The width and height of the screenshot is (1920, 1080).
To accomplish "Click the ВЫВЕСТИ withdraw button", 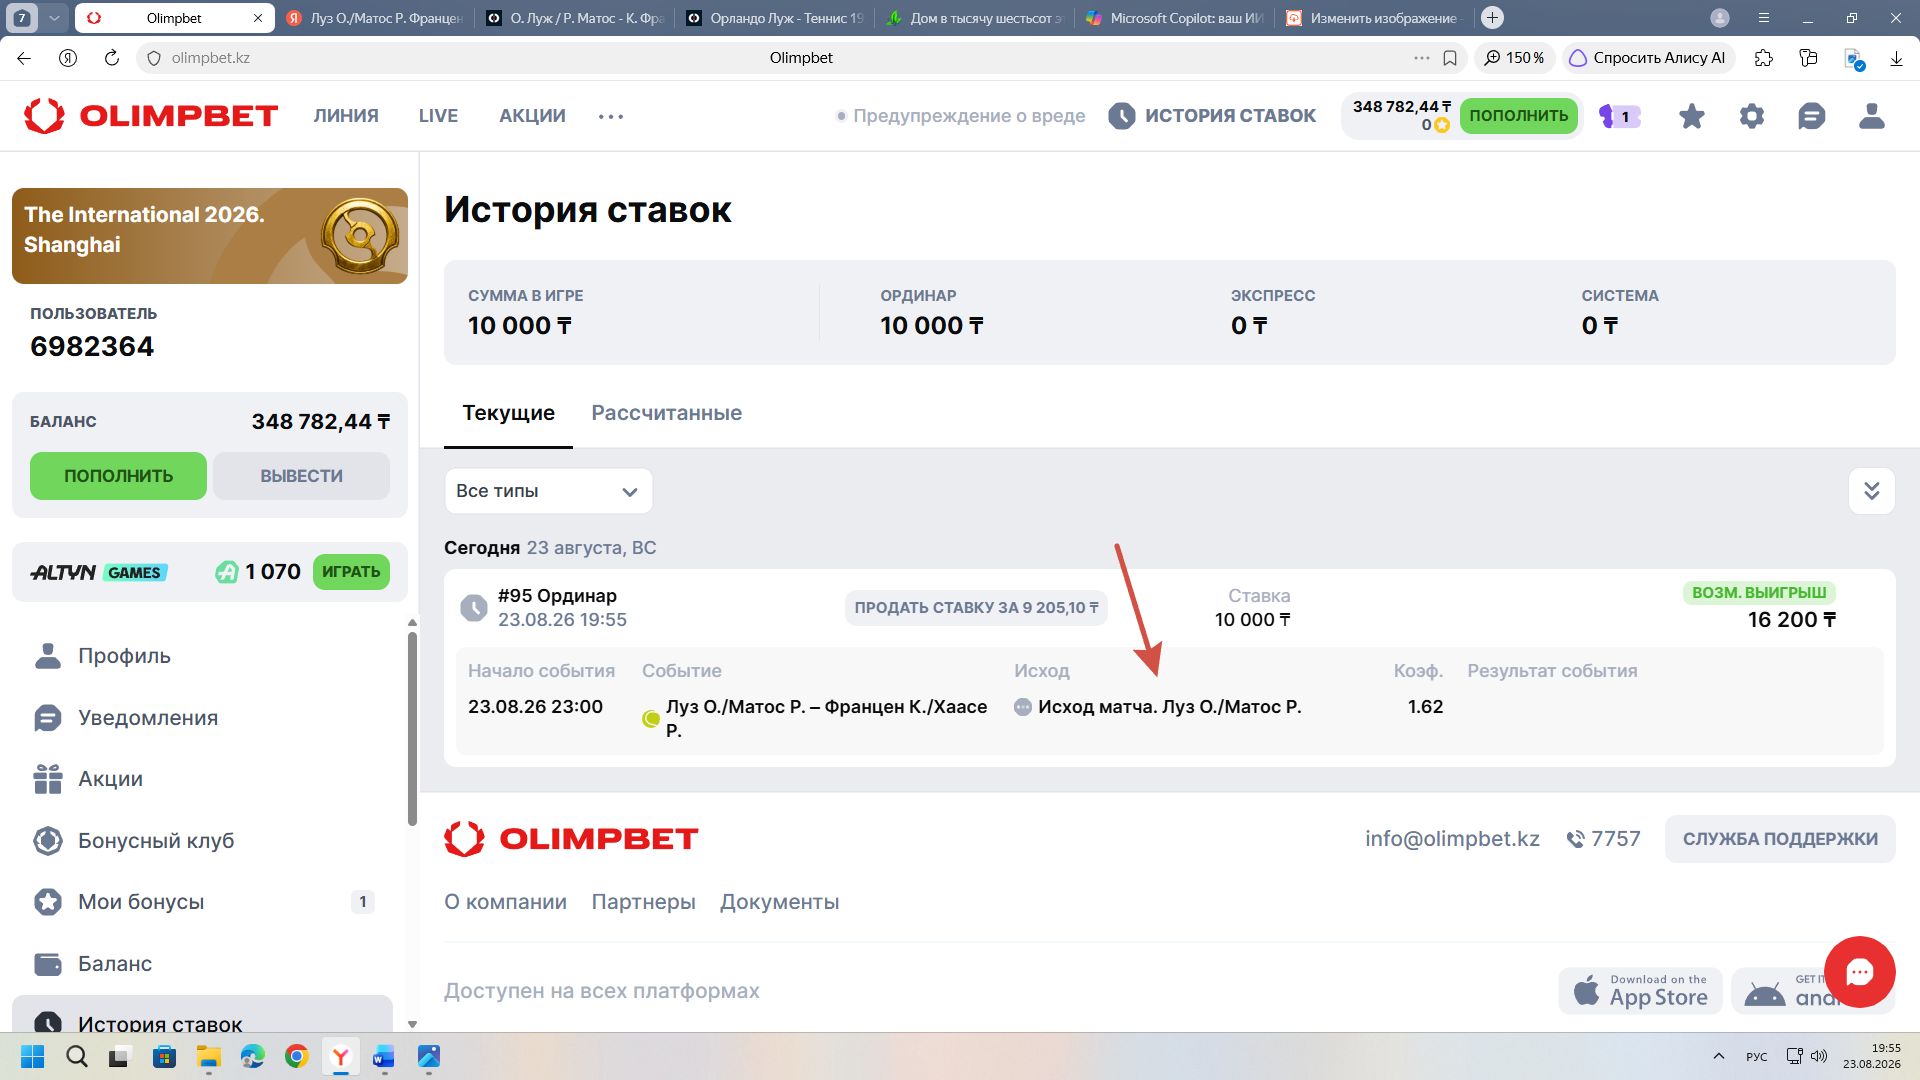I will tap(301, 476).
